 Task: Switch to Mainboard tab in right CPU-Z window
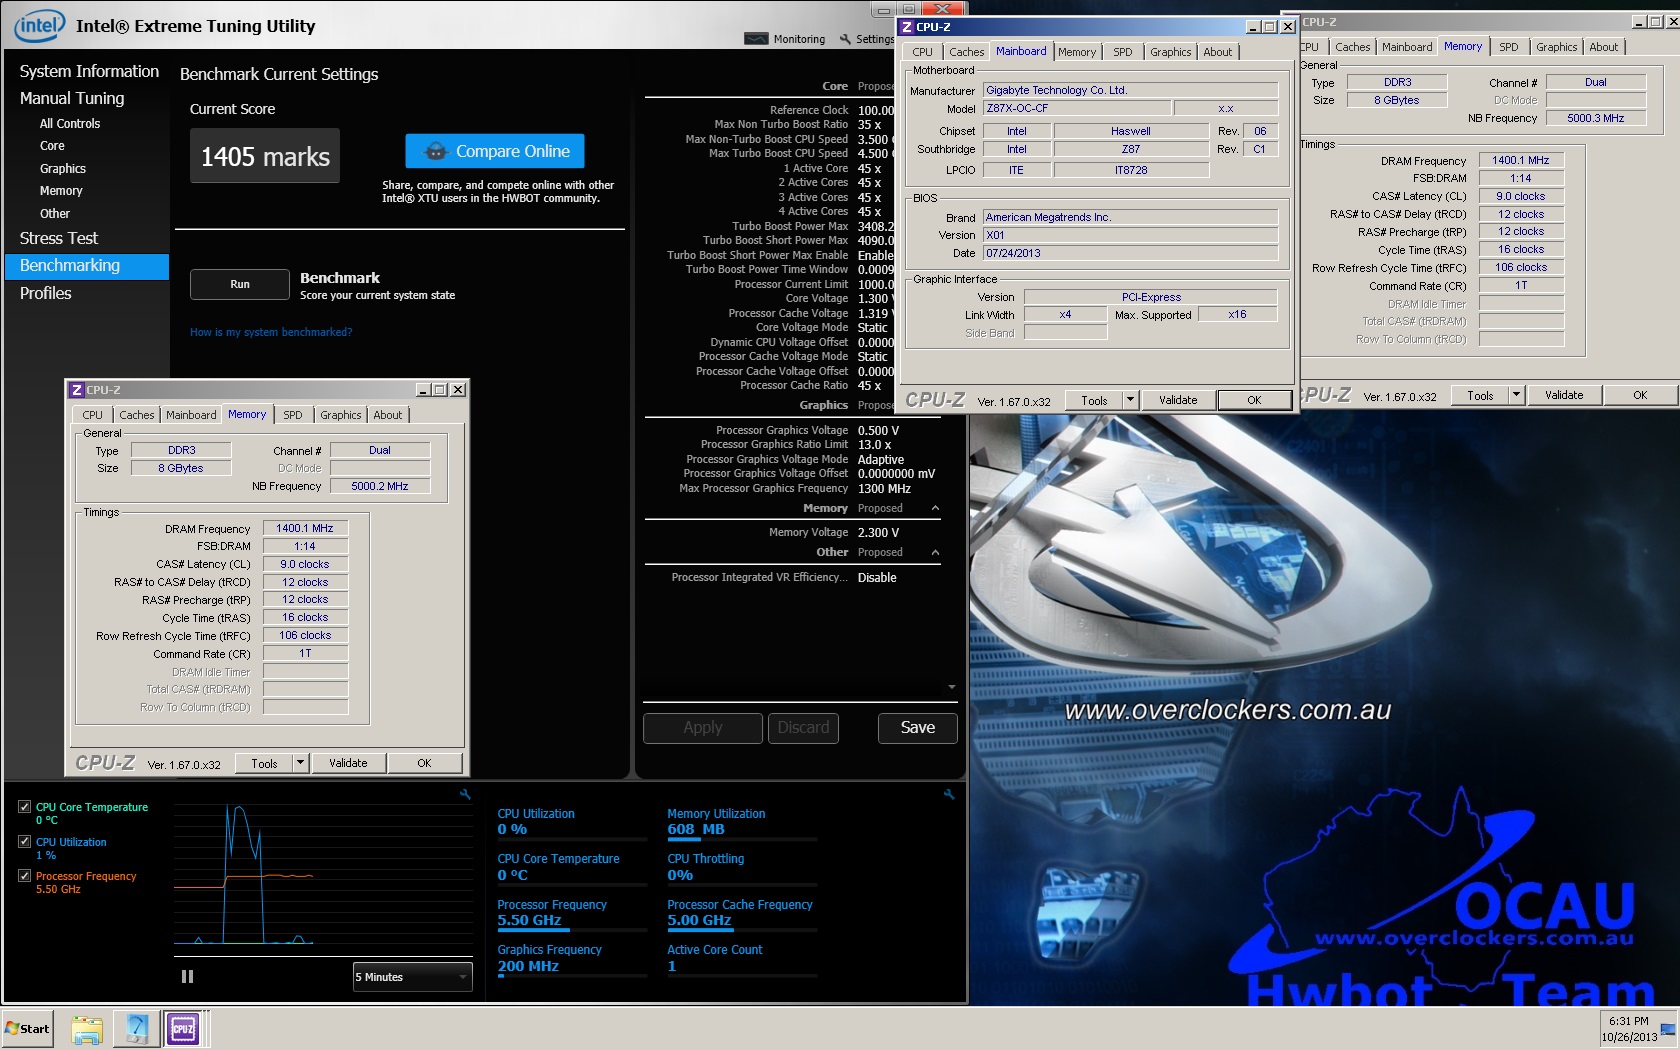click(1407, 47)
